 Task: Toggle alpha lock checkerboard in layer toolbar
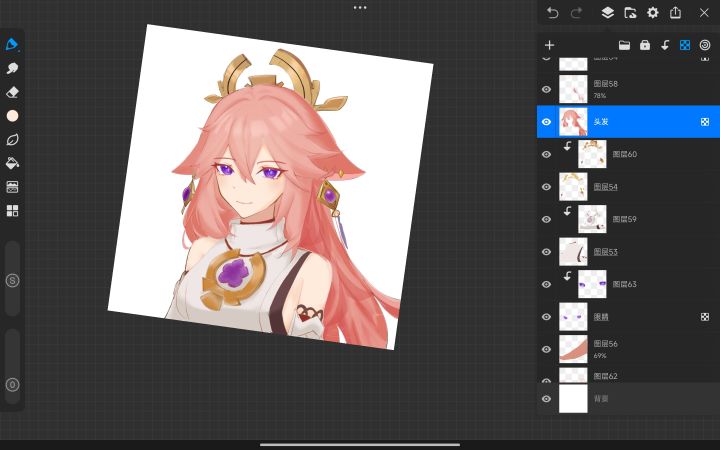tap(685, 45)
